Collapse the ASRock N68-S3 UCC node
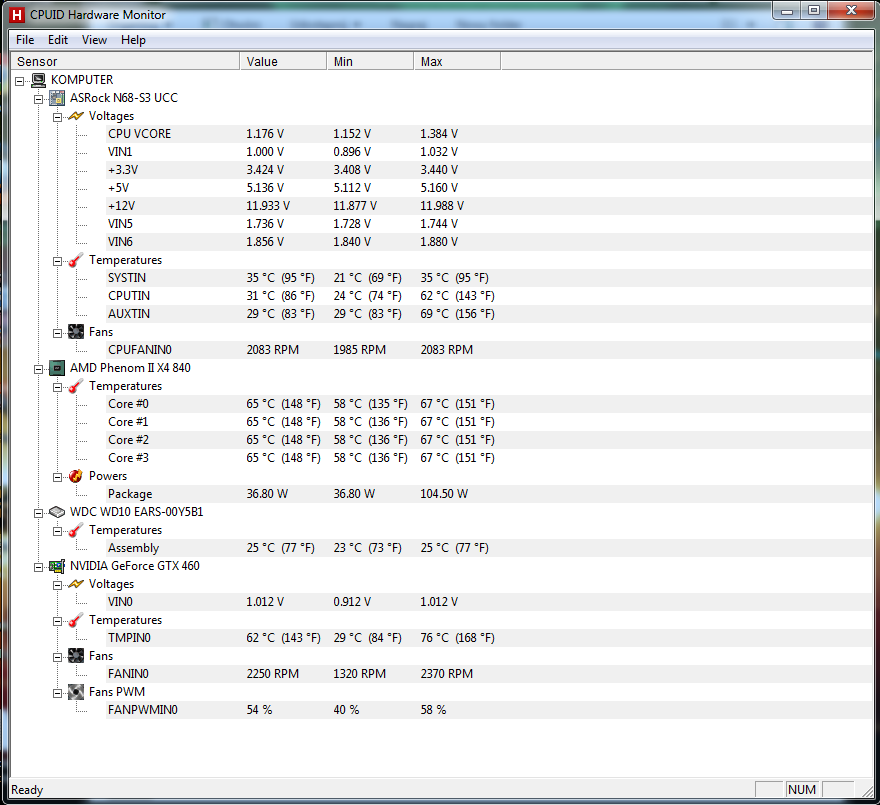 click(39, 99)
